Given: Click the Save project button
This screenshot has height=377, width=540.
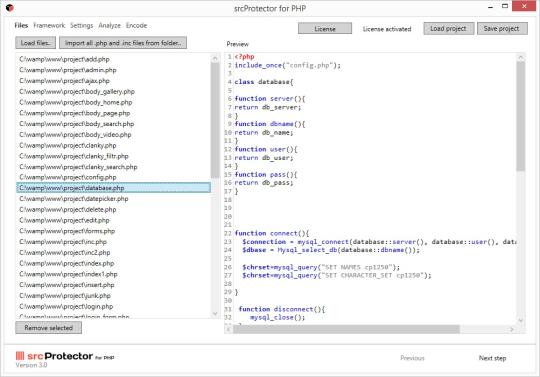Looking at the screenshot, I should (x=502, y=29).
